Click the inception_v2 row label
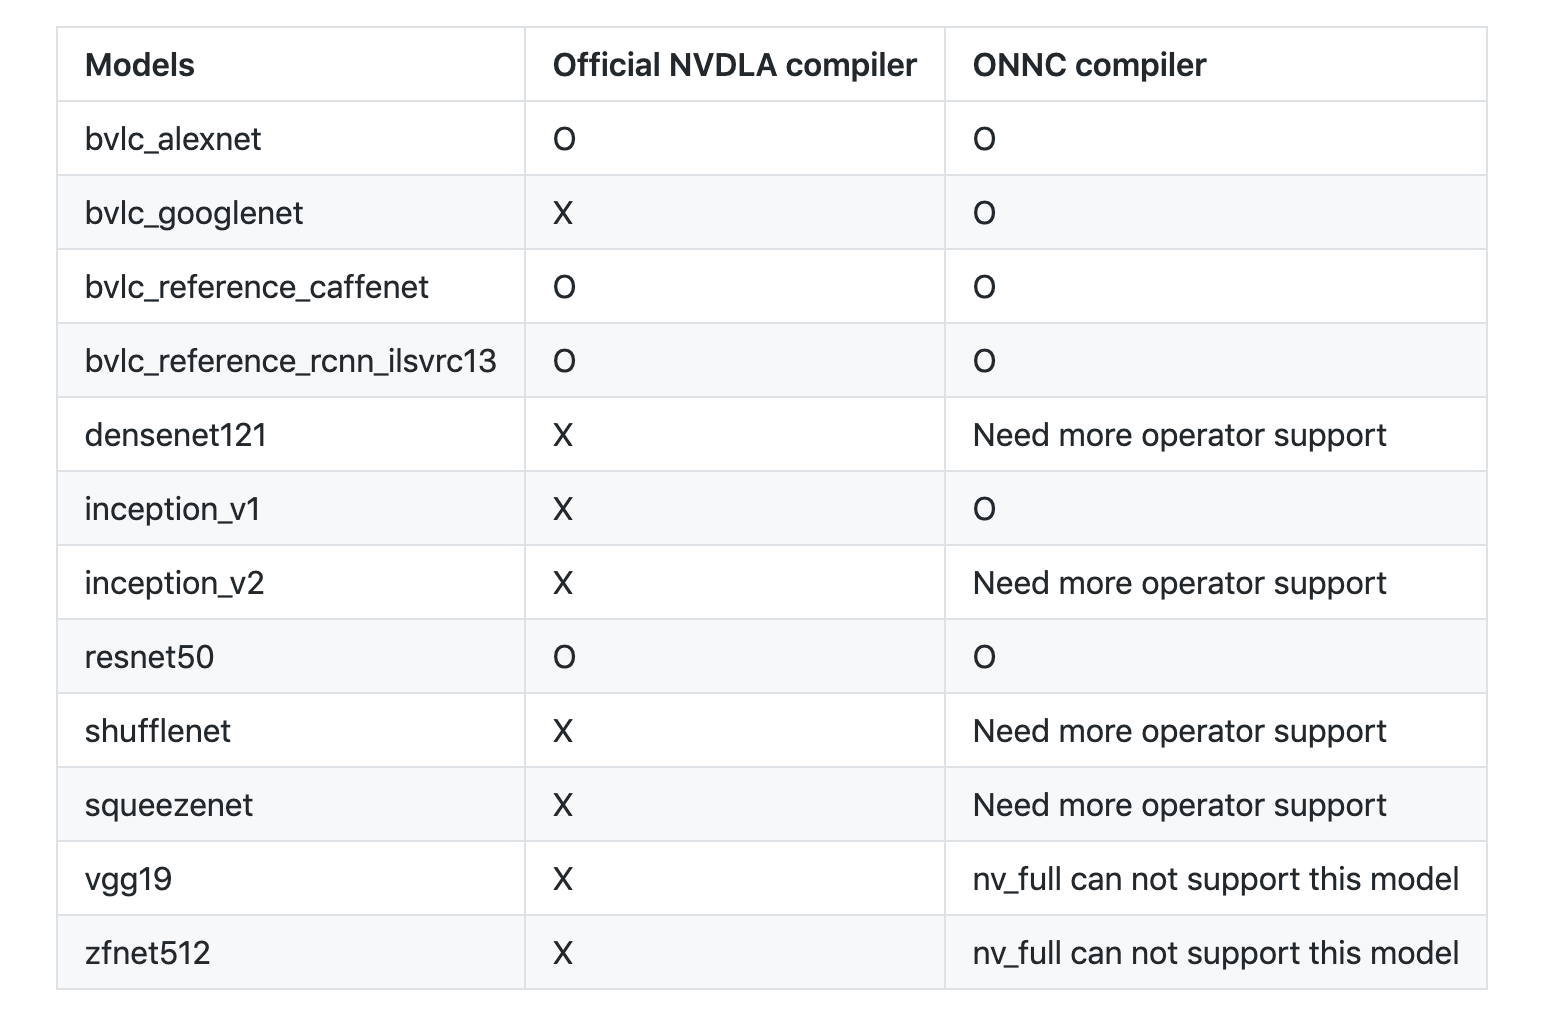Viewport: 1552px width, 1018px height. 174,583
